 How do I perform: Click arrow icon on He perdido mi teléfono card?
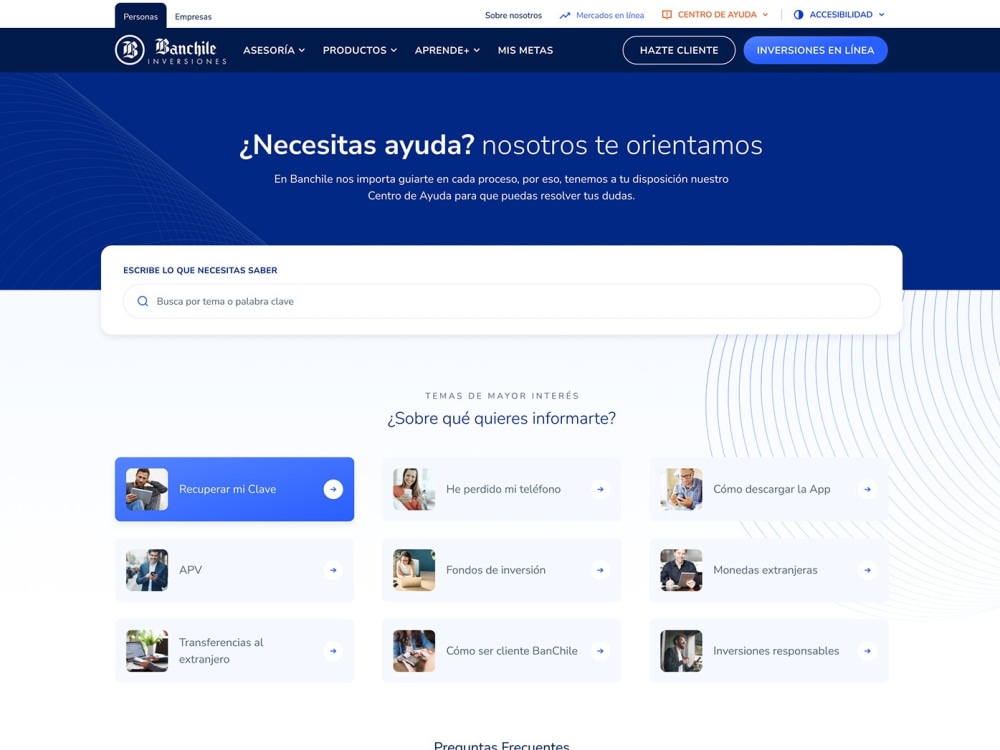[600, 489]
